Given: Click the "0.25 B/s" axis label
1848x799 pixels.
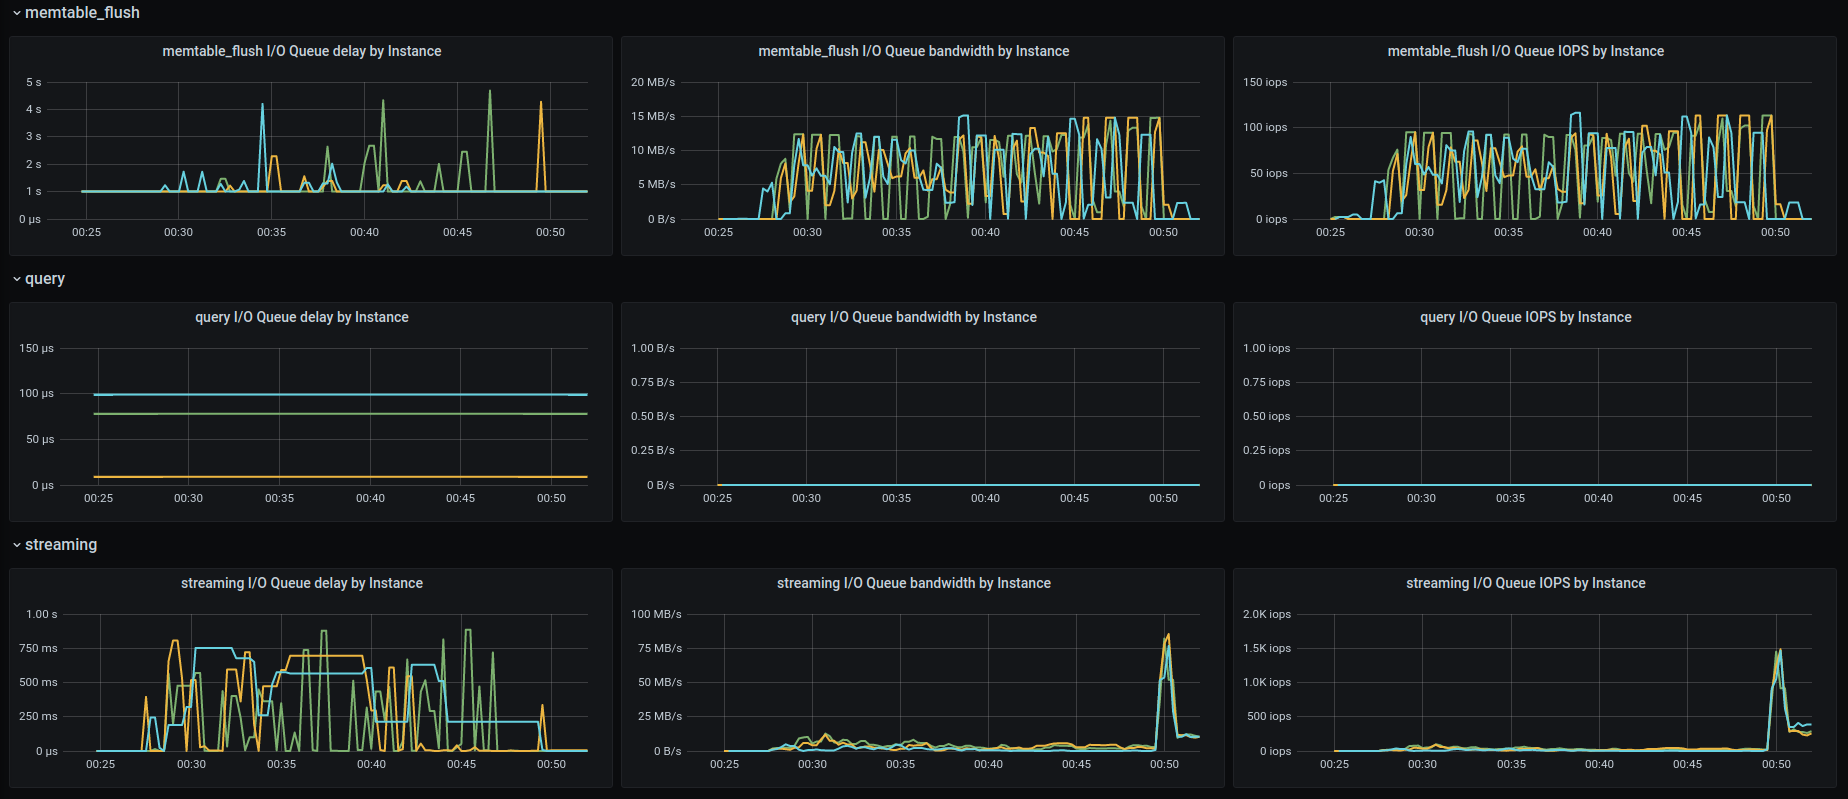Looking at the screenshot, I should tap(653, 450).
